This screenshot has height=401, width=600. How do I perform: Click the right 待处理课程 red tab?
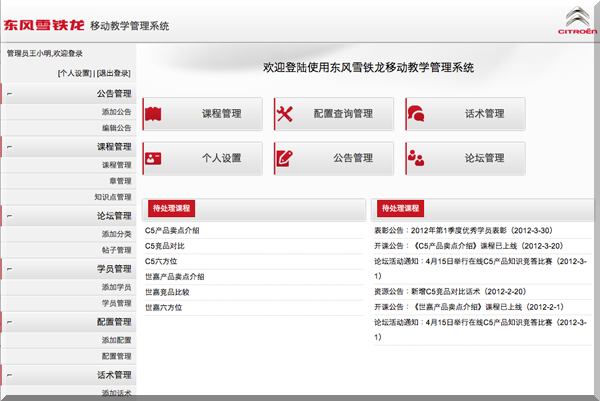click(x=400, y=209)
